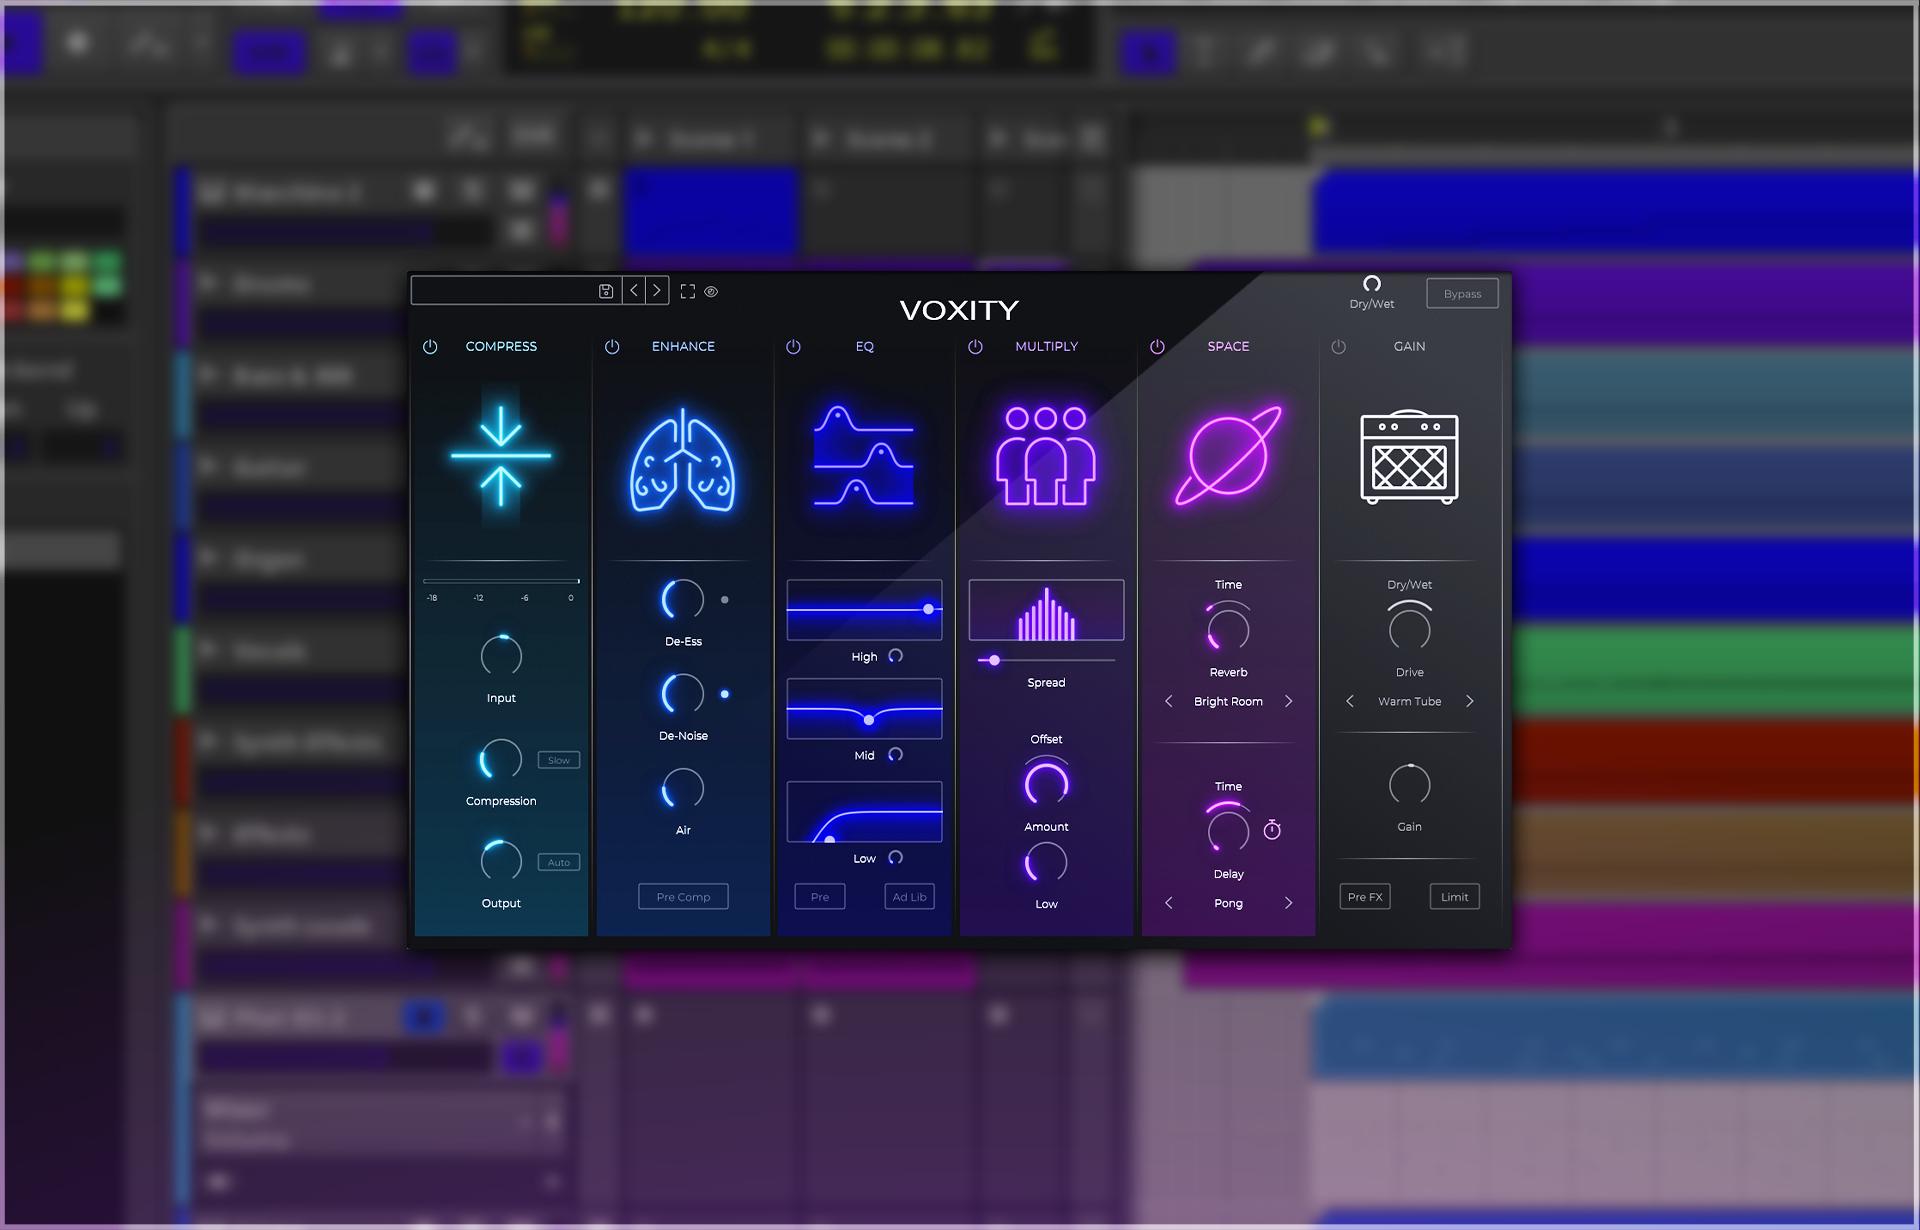Viewport: 1920px width, 1230px height.
Task: Click the Ad Lib button
Action: click(909, 897)
